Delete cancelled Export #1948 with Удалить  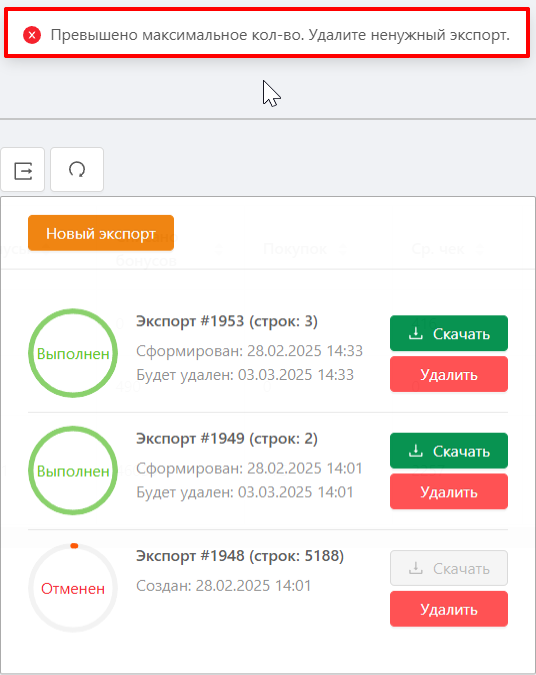(x=449, y=609)
